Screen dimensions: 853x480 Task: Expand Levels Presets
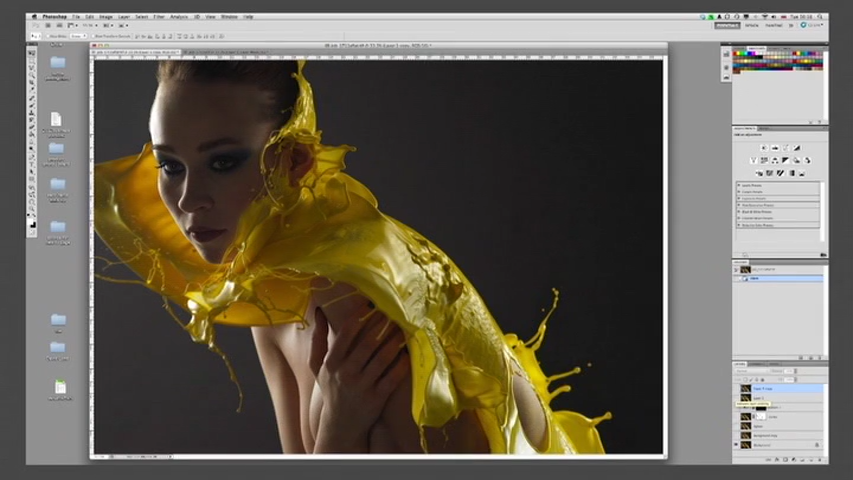pos(739,186)
